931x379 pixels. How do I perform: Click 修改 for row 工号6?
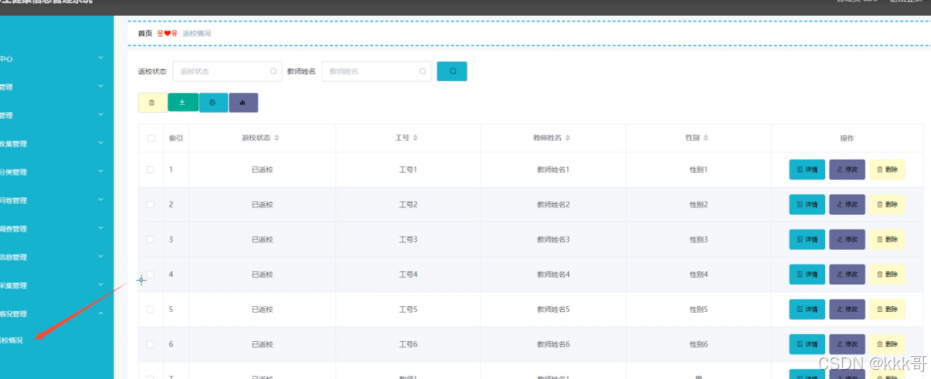tap(847, 345)
